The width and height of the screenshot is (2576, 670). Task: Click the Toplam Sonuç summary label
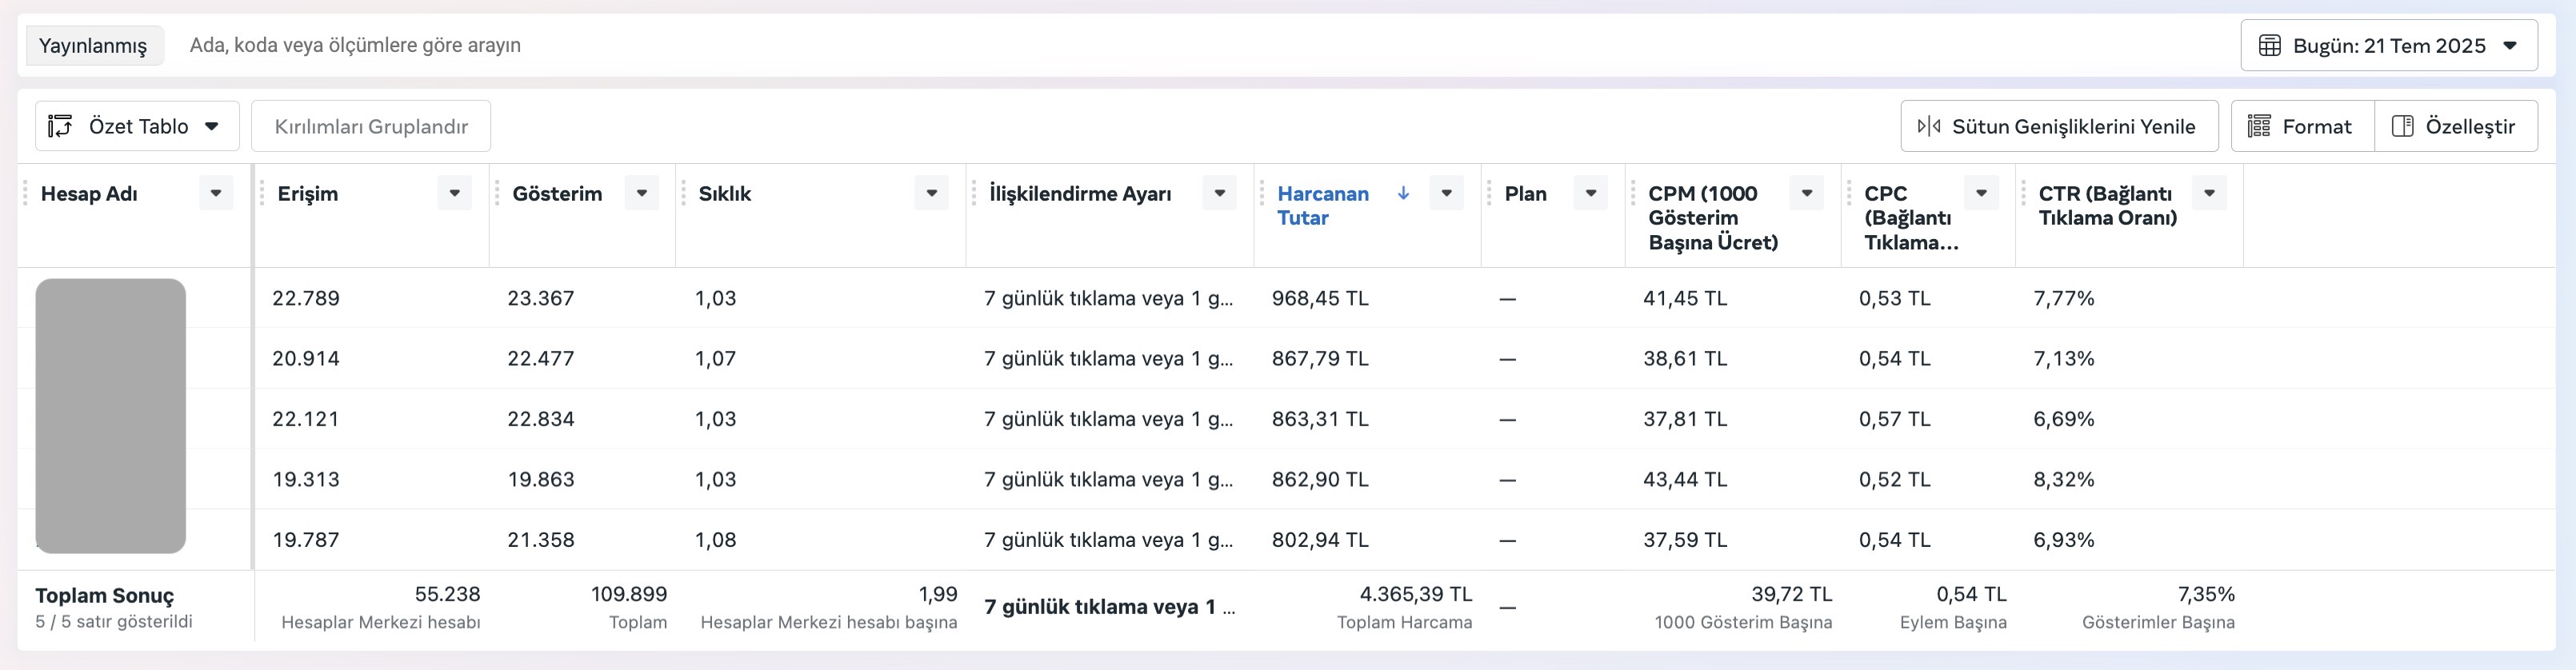pos(104,595)
